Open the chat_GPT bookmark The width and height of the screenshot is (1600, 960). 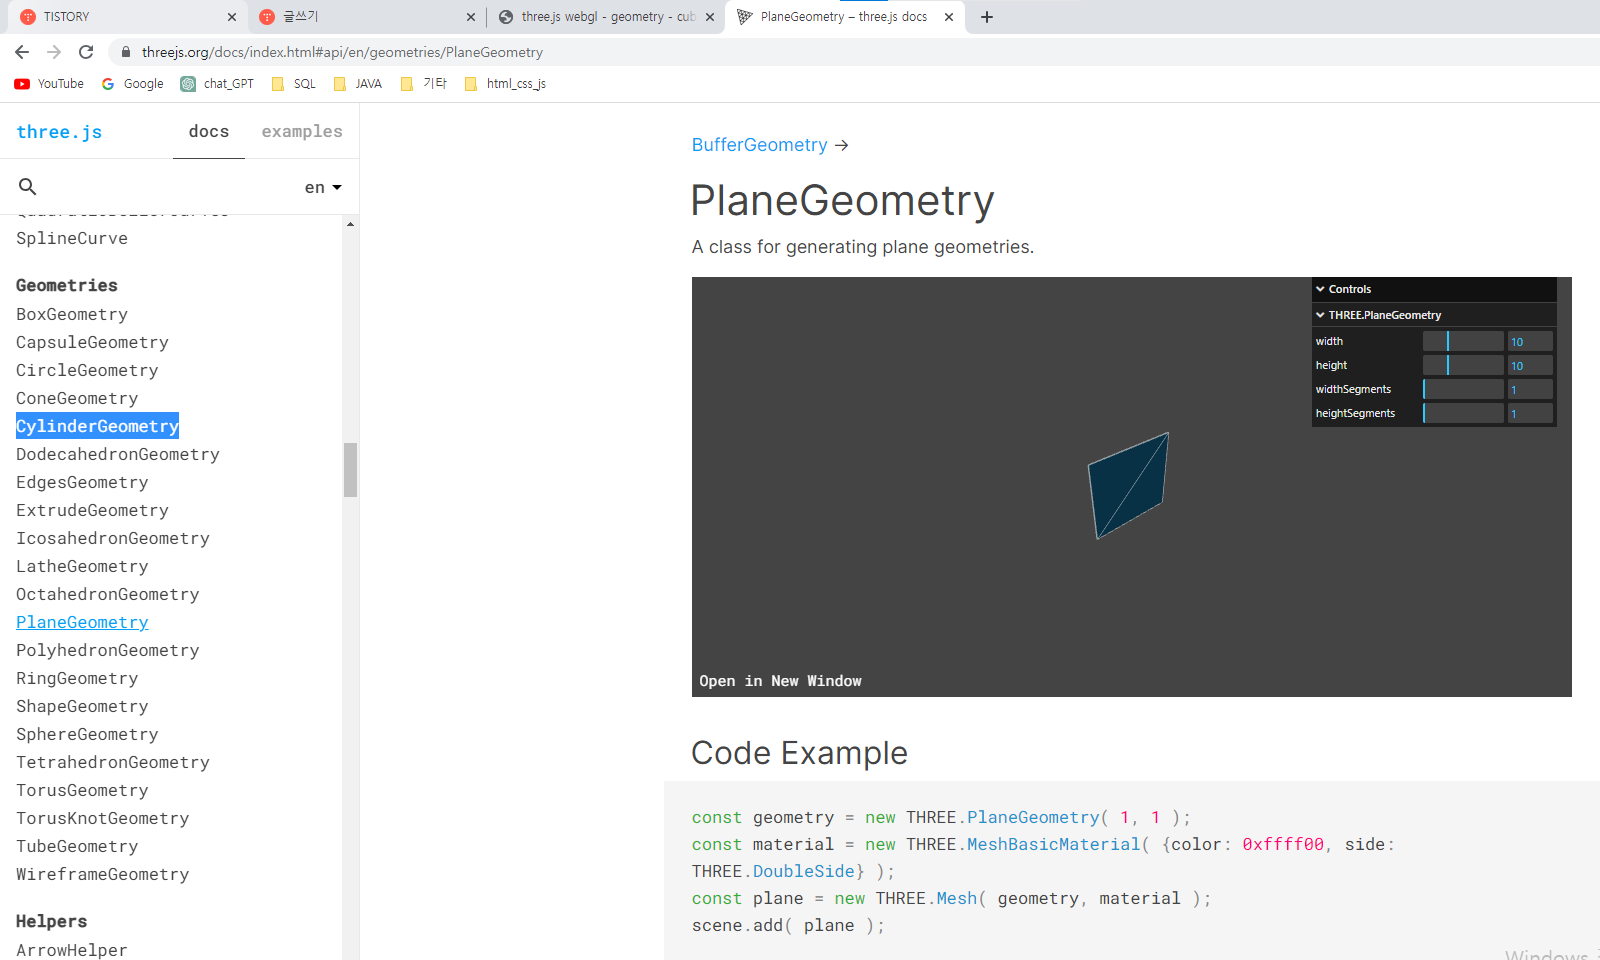217,84
